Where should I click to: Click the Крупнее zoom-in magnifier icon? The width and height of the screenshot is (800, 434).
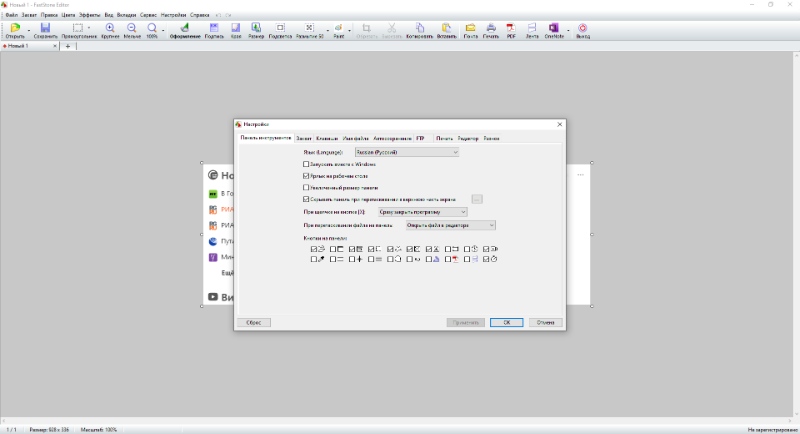(110, 30)
